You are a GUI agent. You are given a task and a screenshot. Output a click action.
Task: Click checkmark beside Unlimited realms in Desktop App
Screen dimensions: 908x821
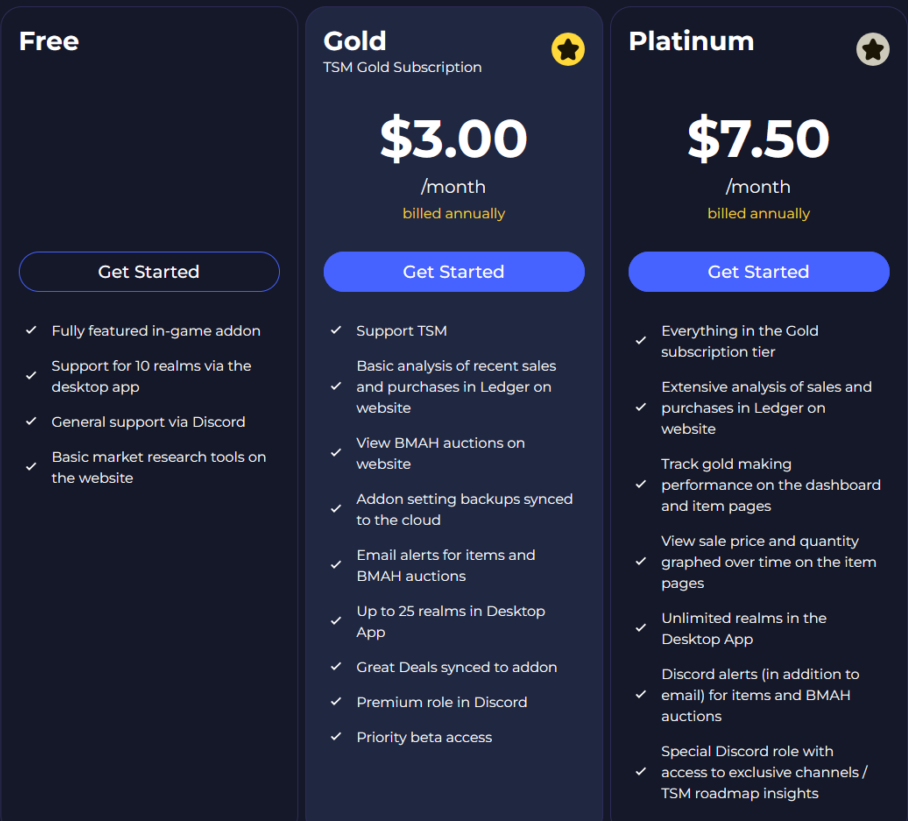tap(641, 629)
